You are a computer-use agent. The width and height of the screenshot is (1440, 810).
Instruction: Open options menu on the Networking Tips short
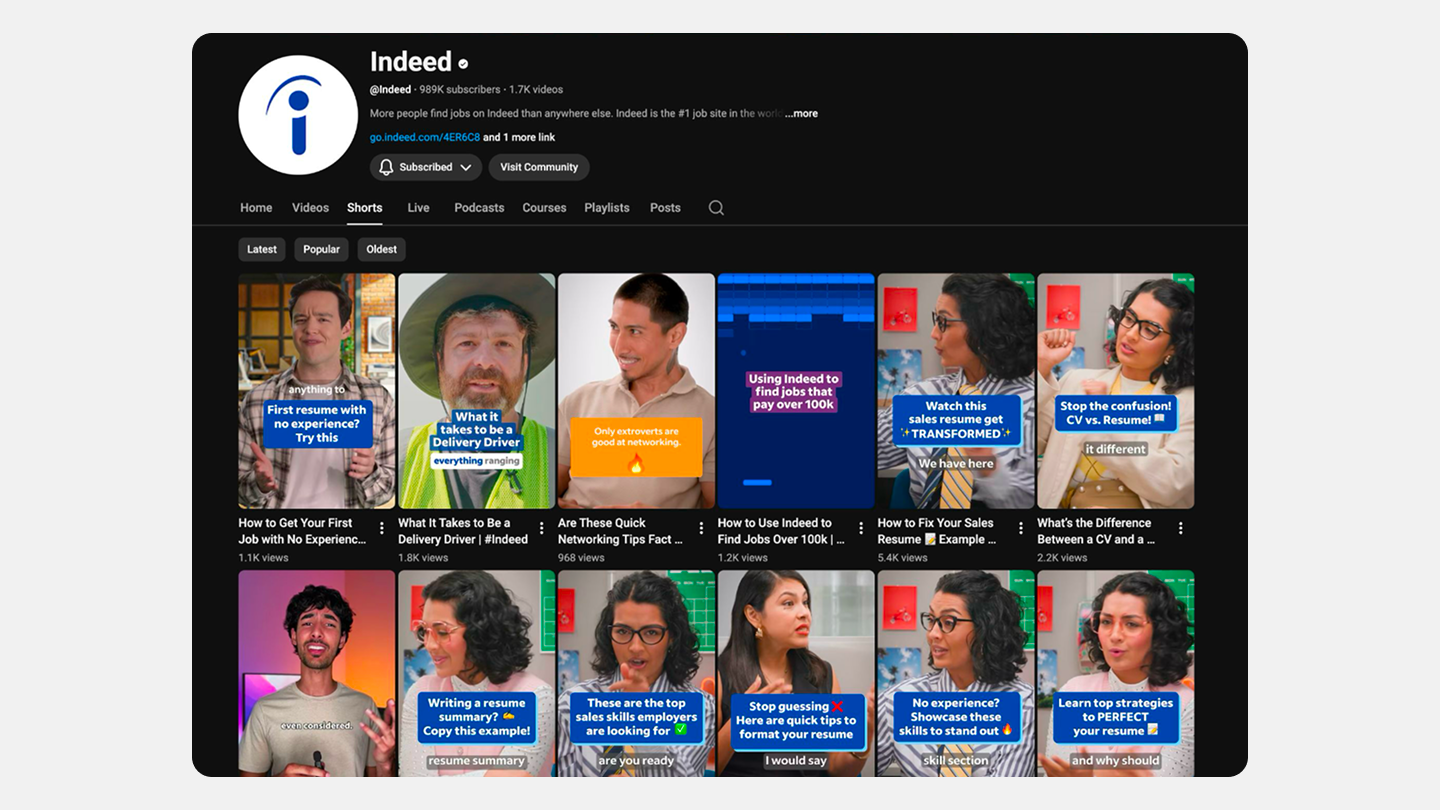point(701,527)
